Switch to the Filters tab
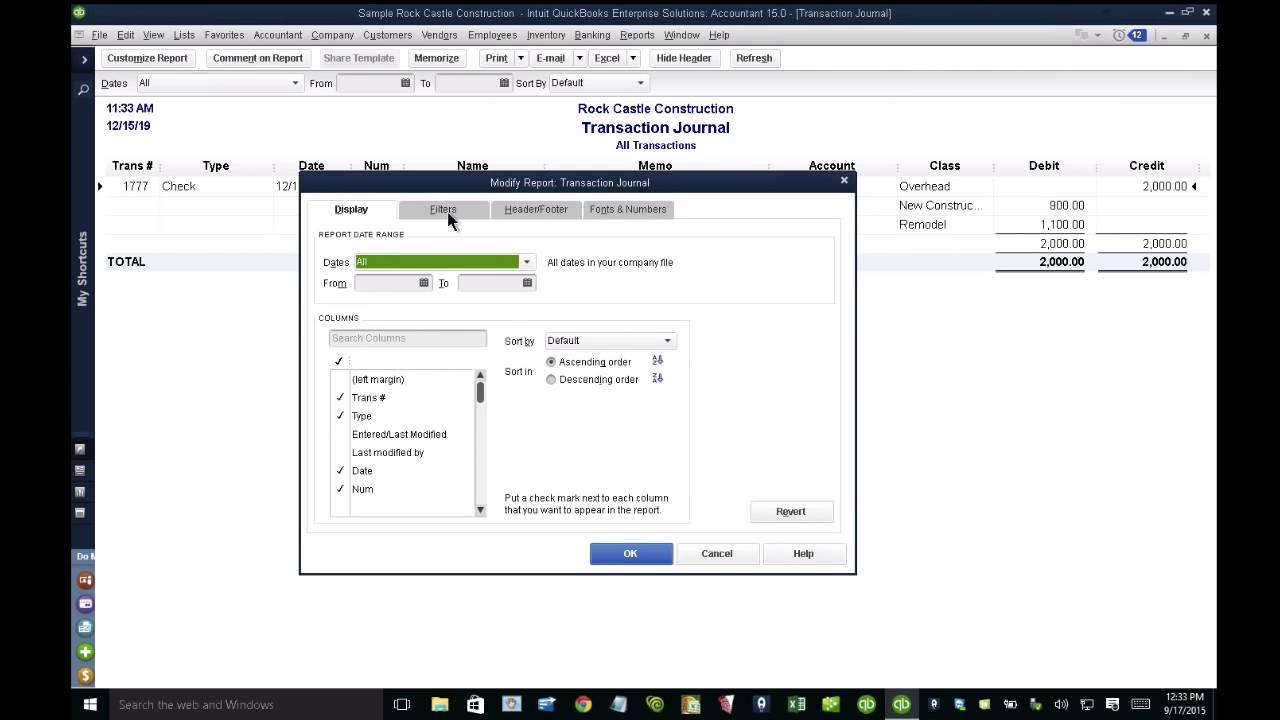 click(443, 209)
